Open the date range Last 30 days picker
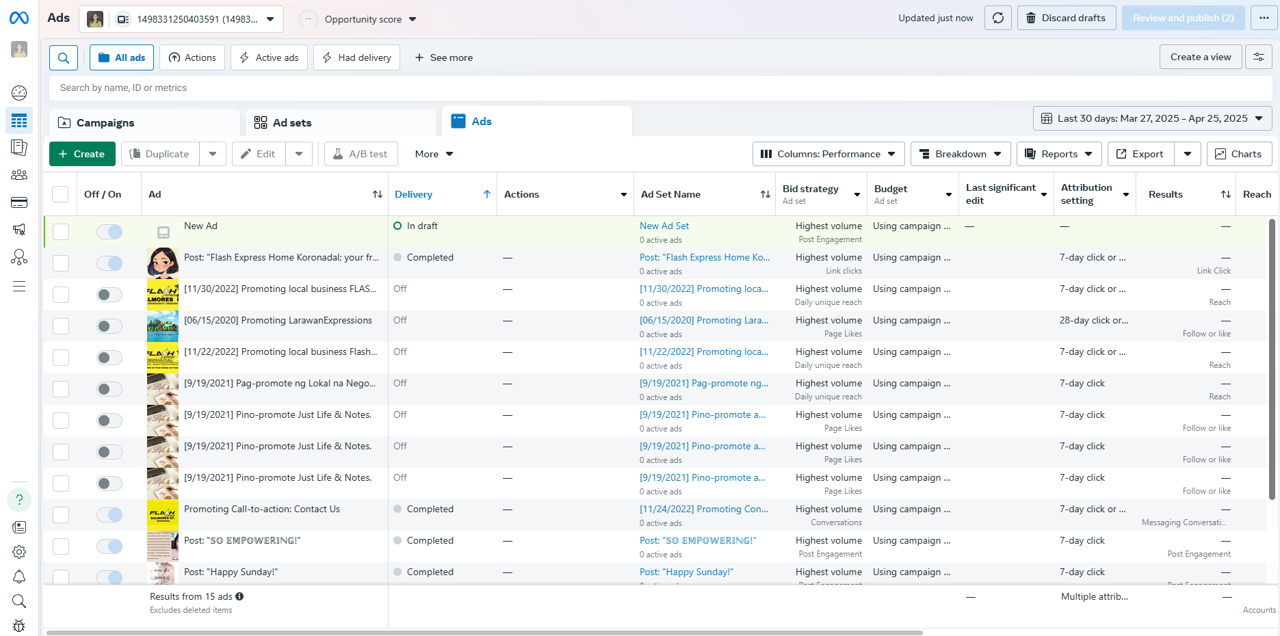Image resolution: width=1280 pixels, height=636 pixels. 1152,118
